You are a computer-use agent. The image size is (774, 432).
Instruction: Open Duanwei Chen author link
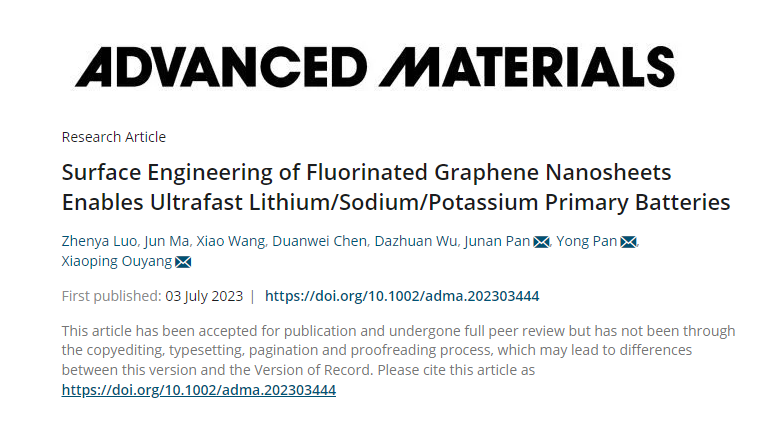pos(319,241)
